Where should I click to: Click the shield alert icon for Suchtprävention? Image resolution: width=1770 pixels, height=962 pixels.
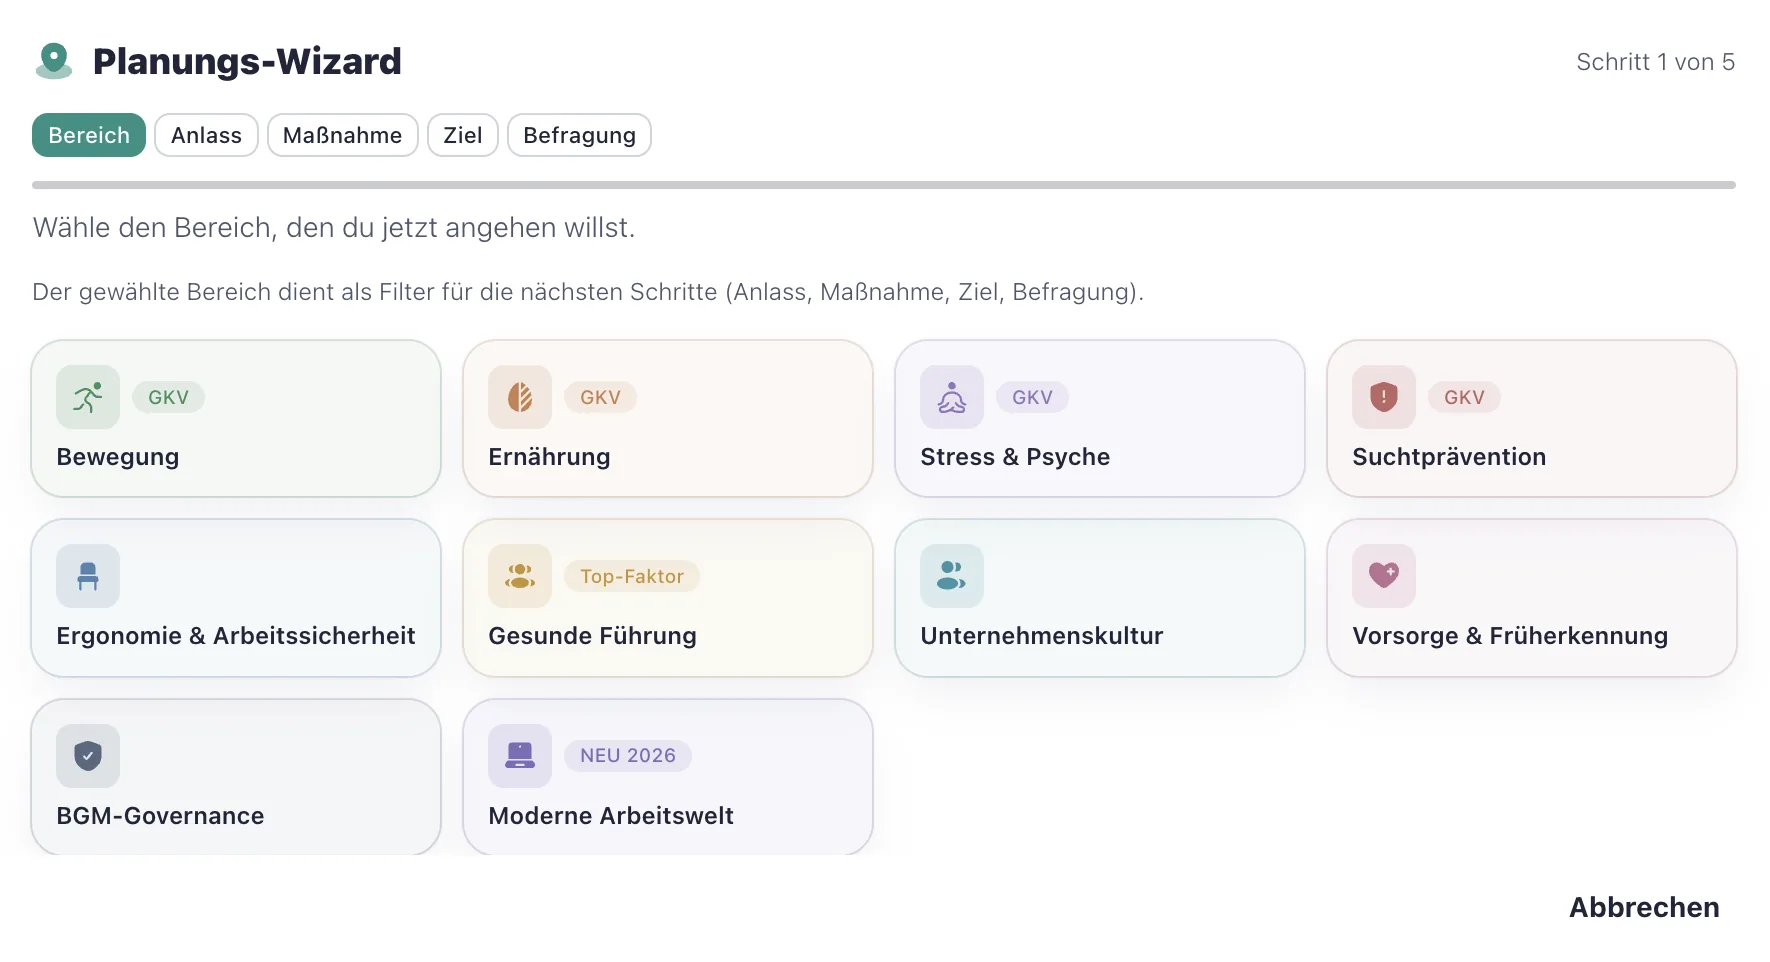[1384, 398]
